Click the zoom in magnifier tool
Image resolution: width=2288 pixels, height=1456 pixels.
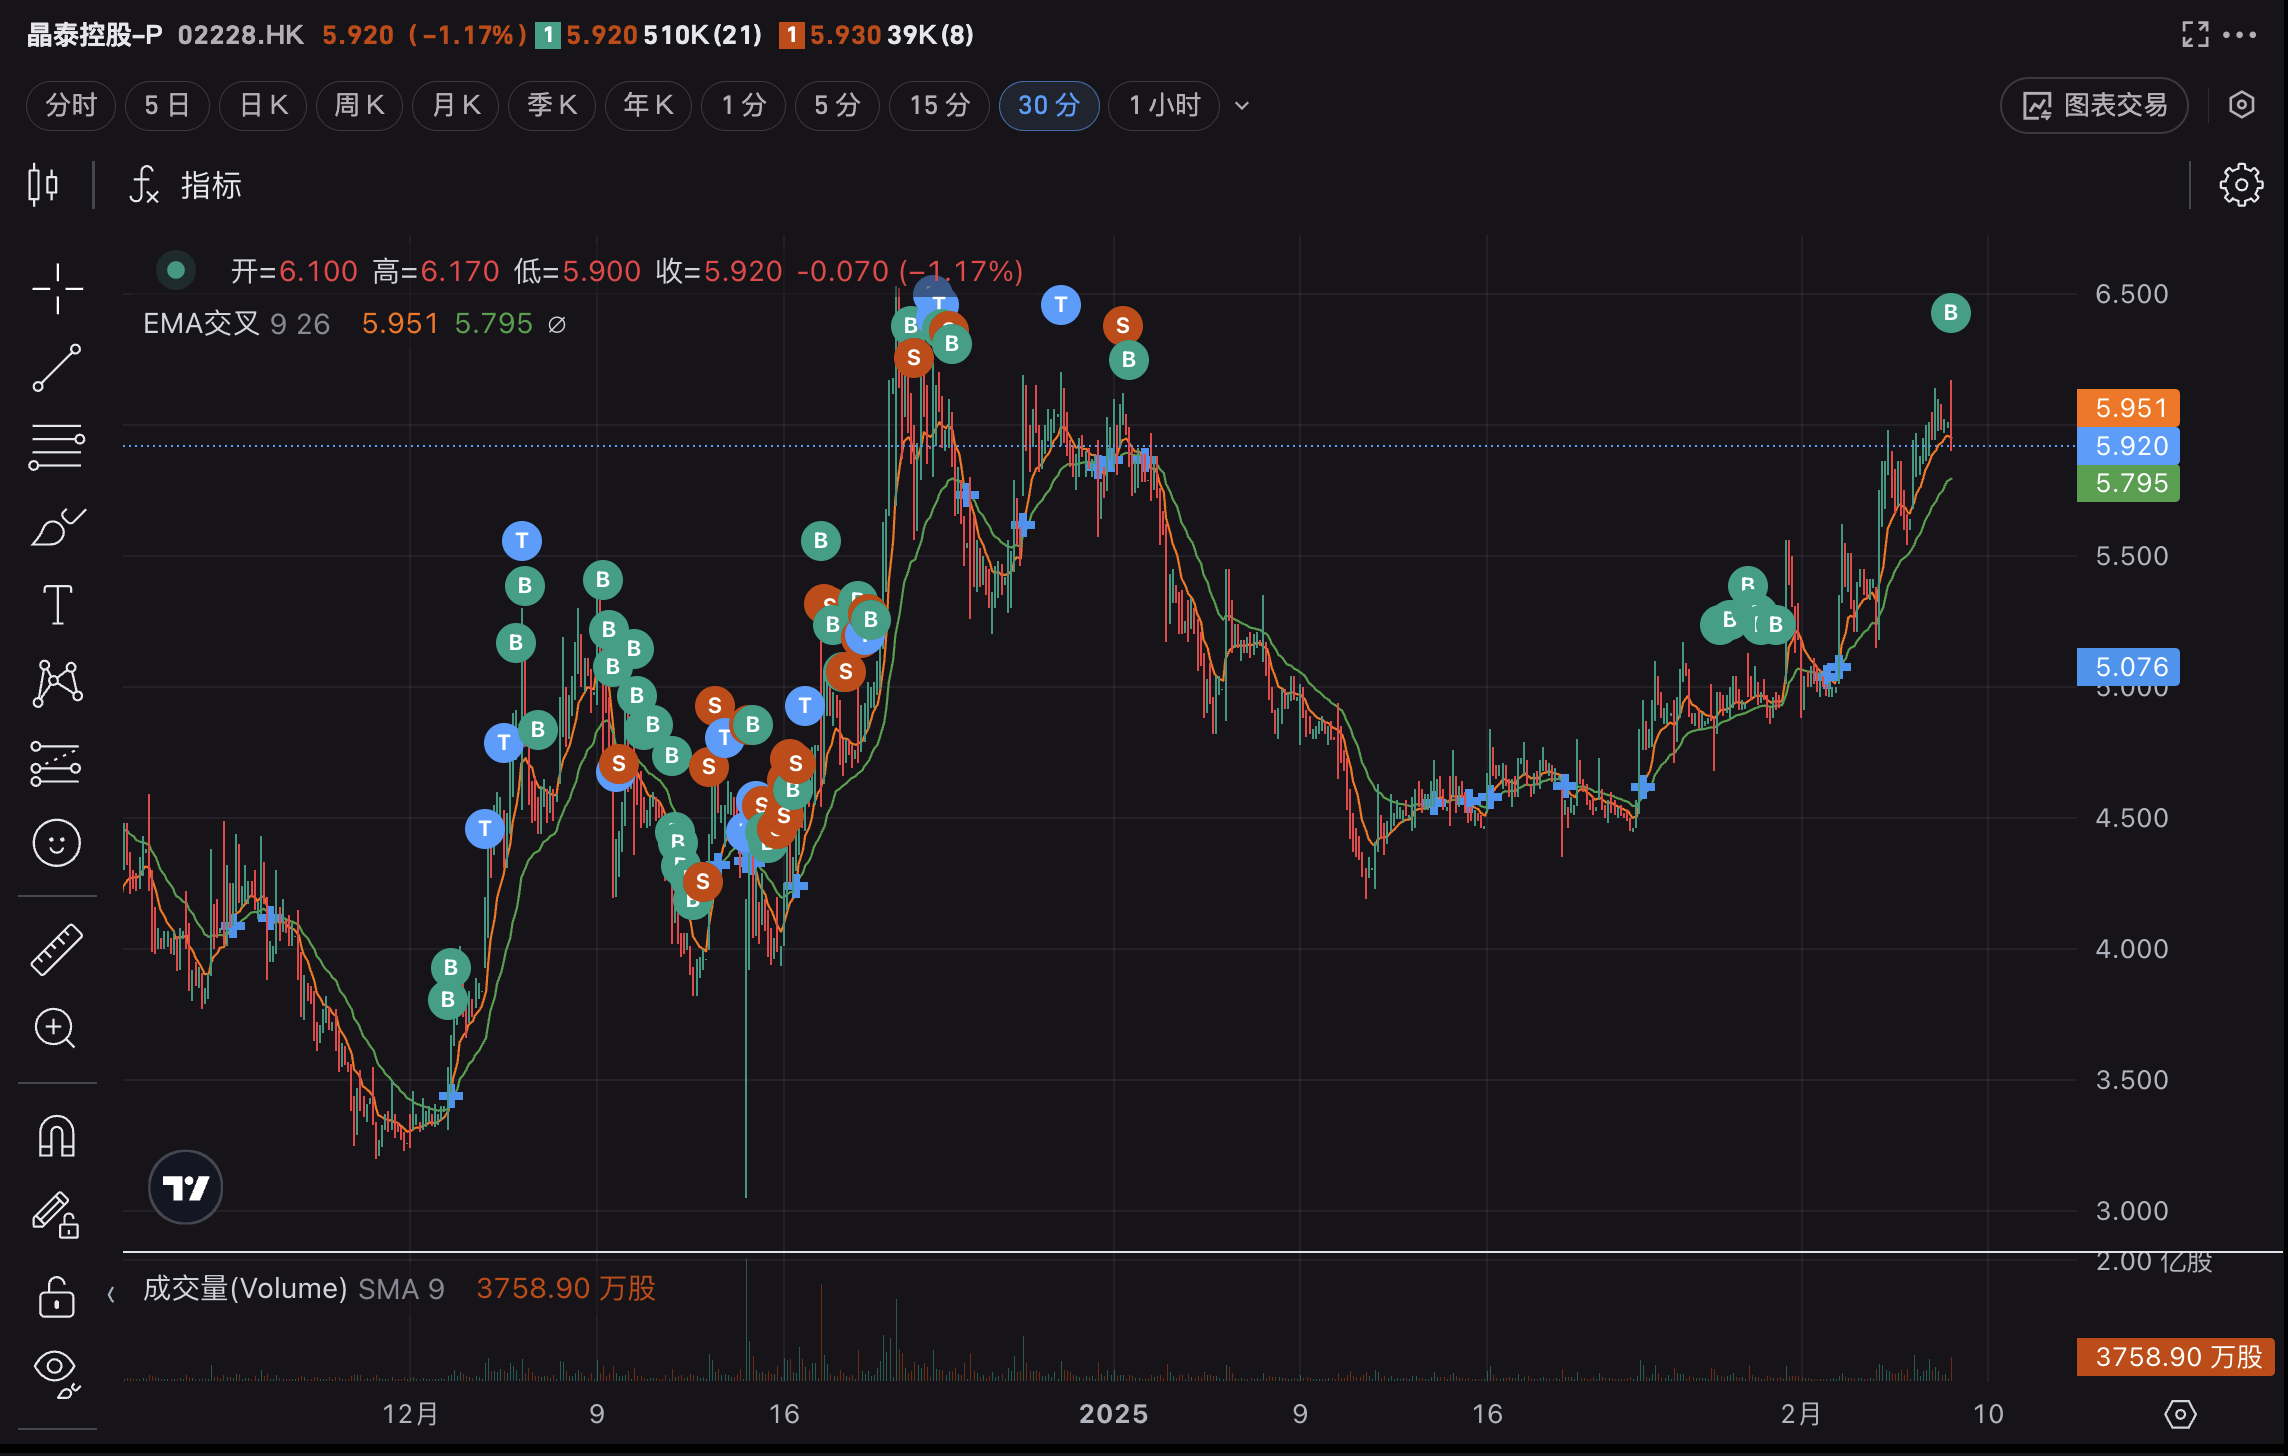click(57, 1028)
